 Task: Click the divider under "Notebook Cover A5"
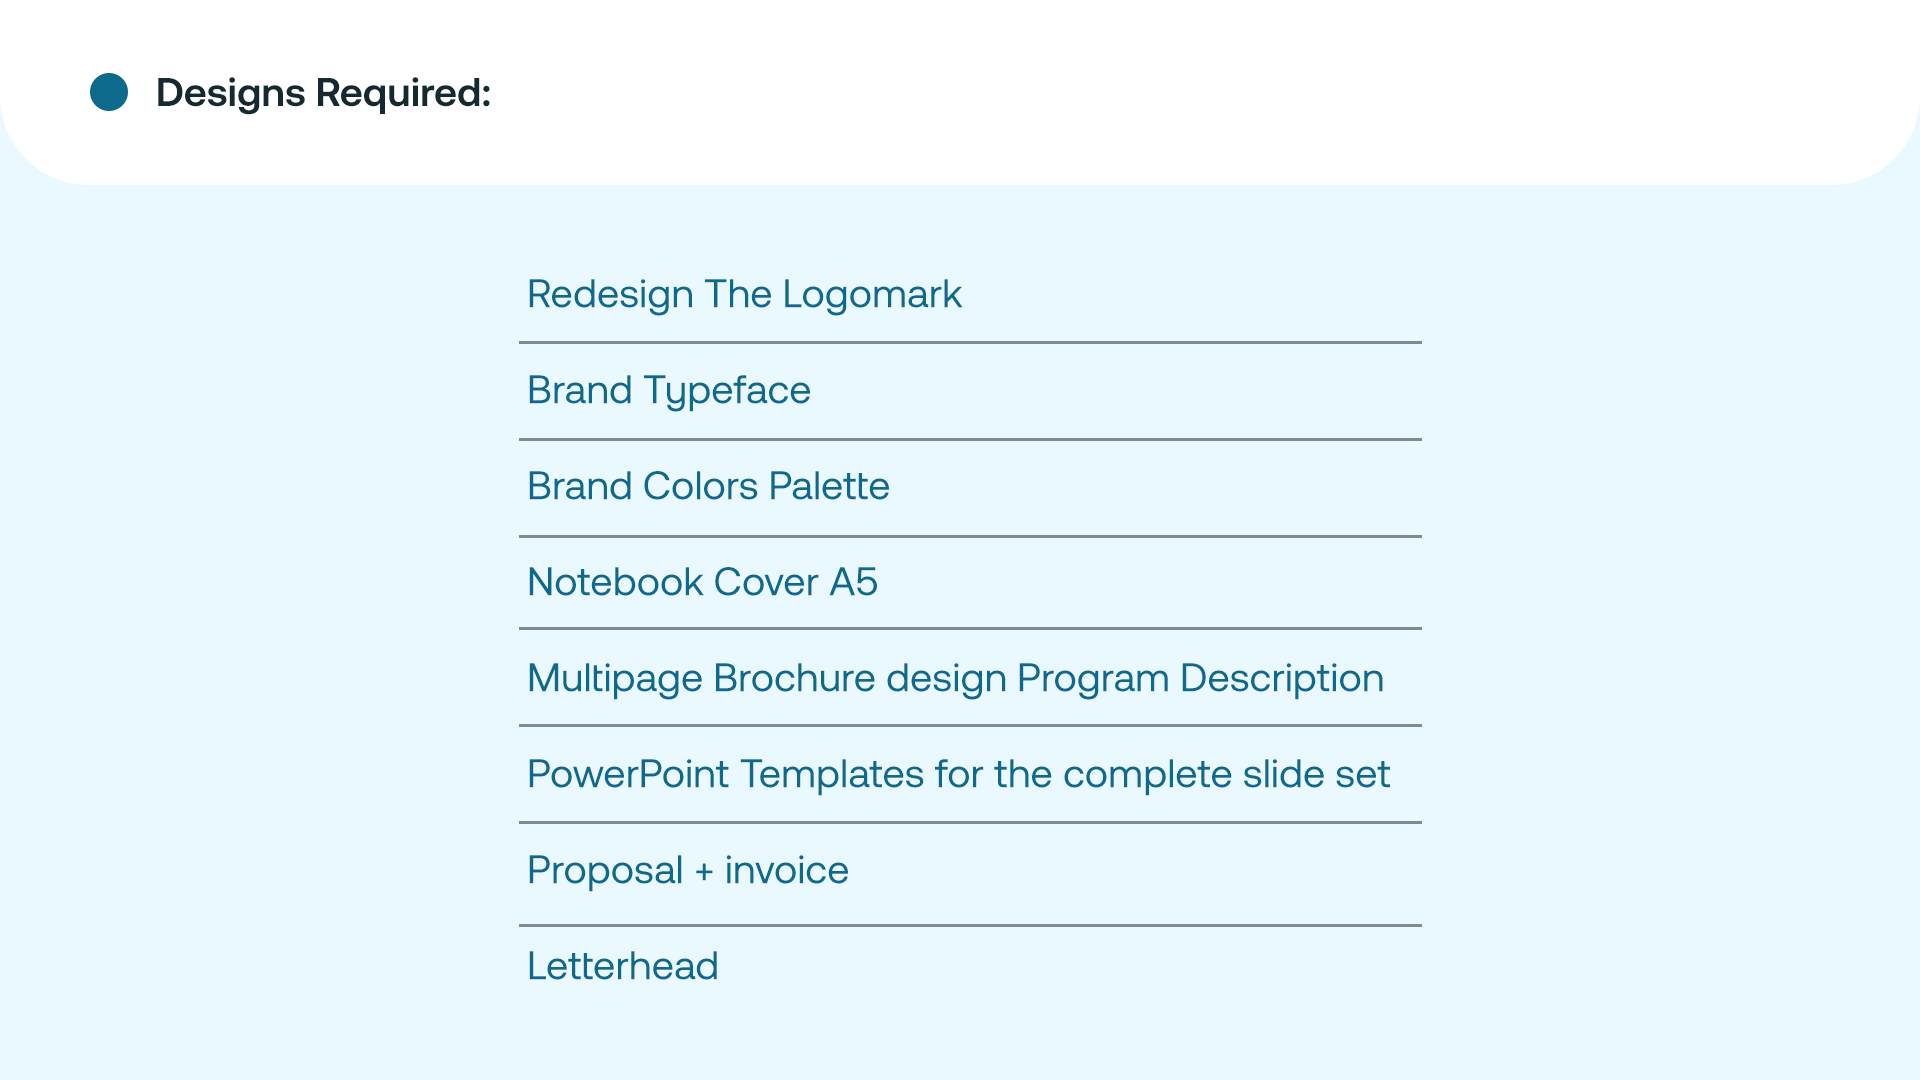pos(970,628)
